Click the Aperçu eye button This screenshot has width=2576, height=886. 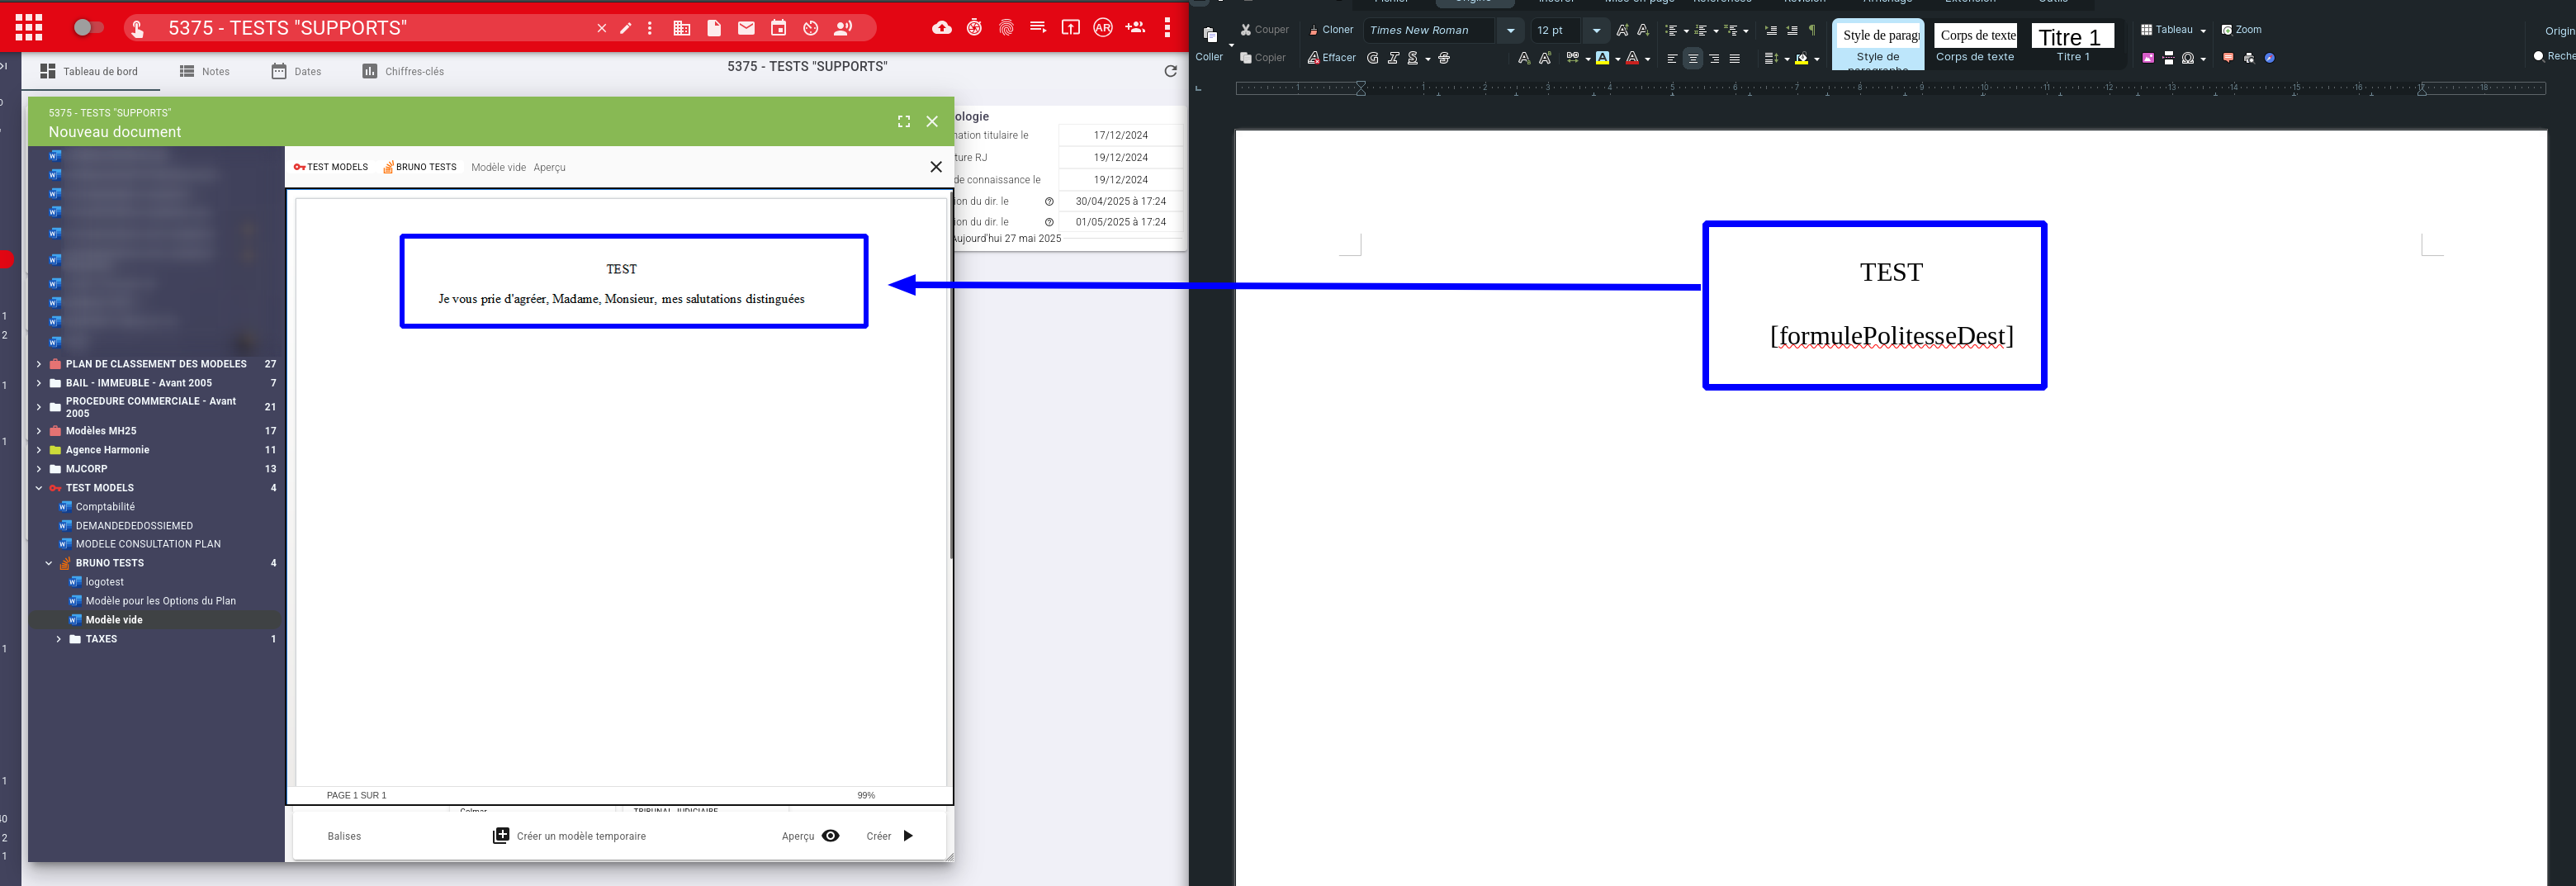[811, 836]
